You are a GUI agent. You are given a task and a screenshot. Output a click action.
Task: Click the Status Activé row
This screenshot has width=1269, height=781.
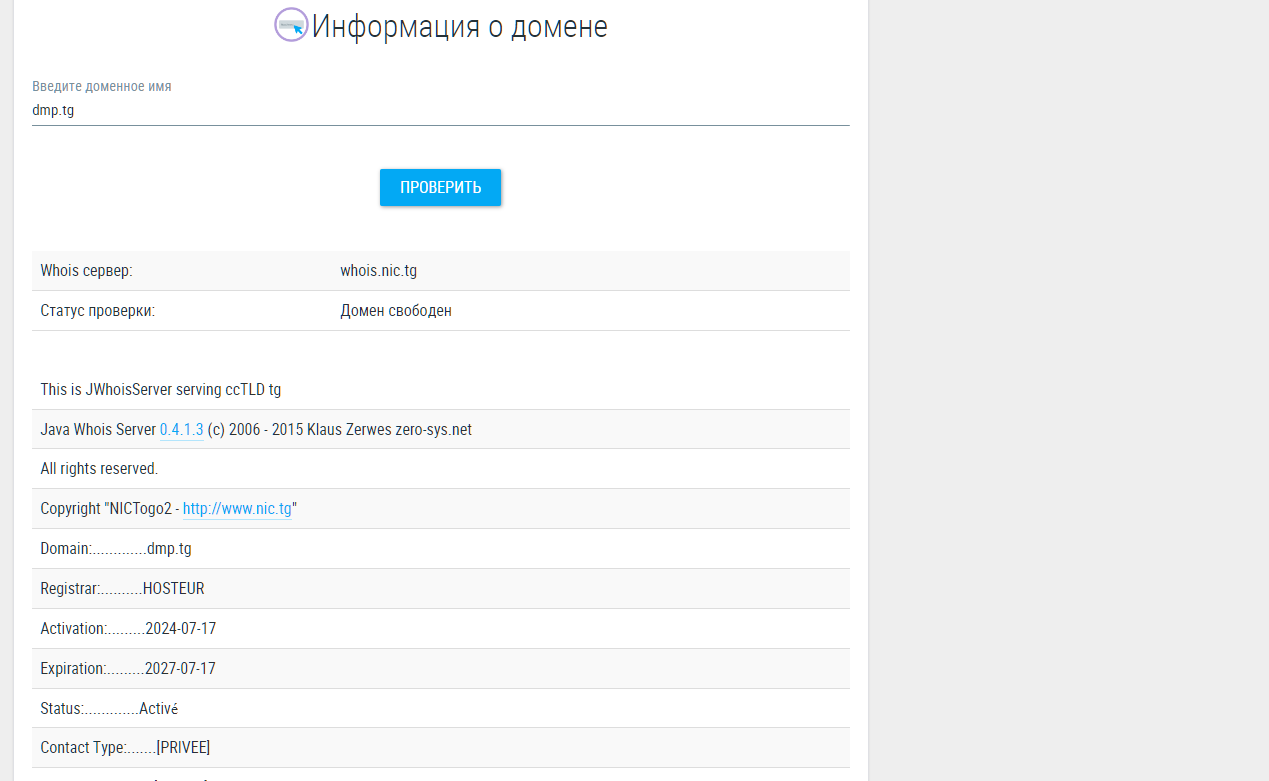[440, 708]
